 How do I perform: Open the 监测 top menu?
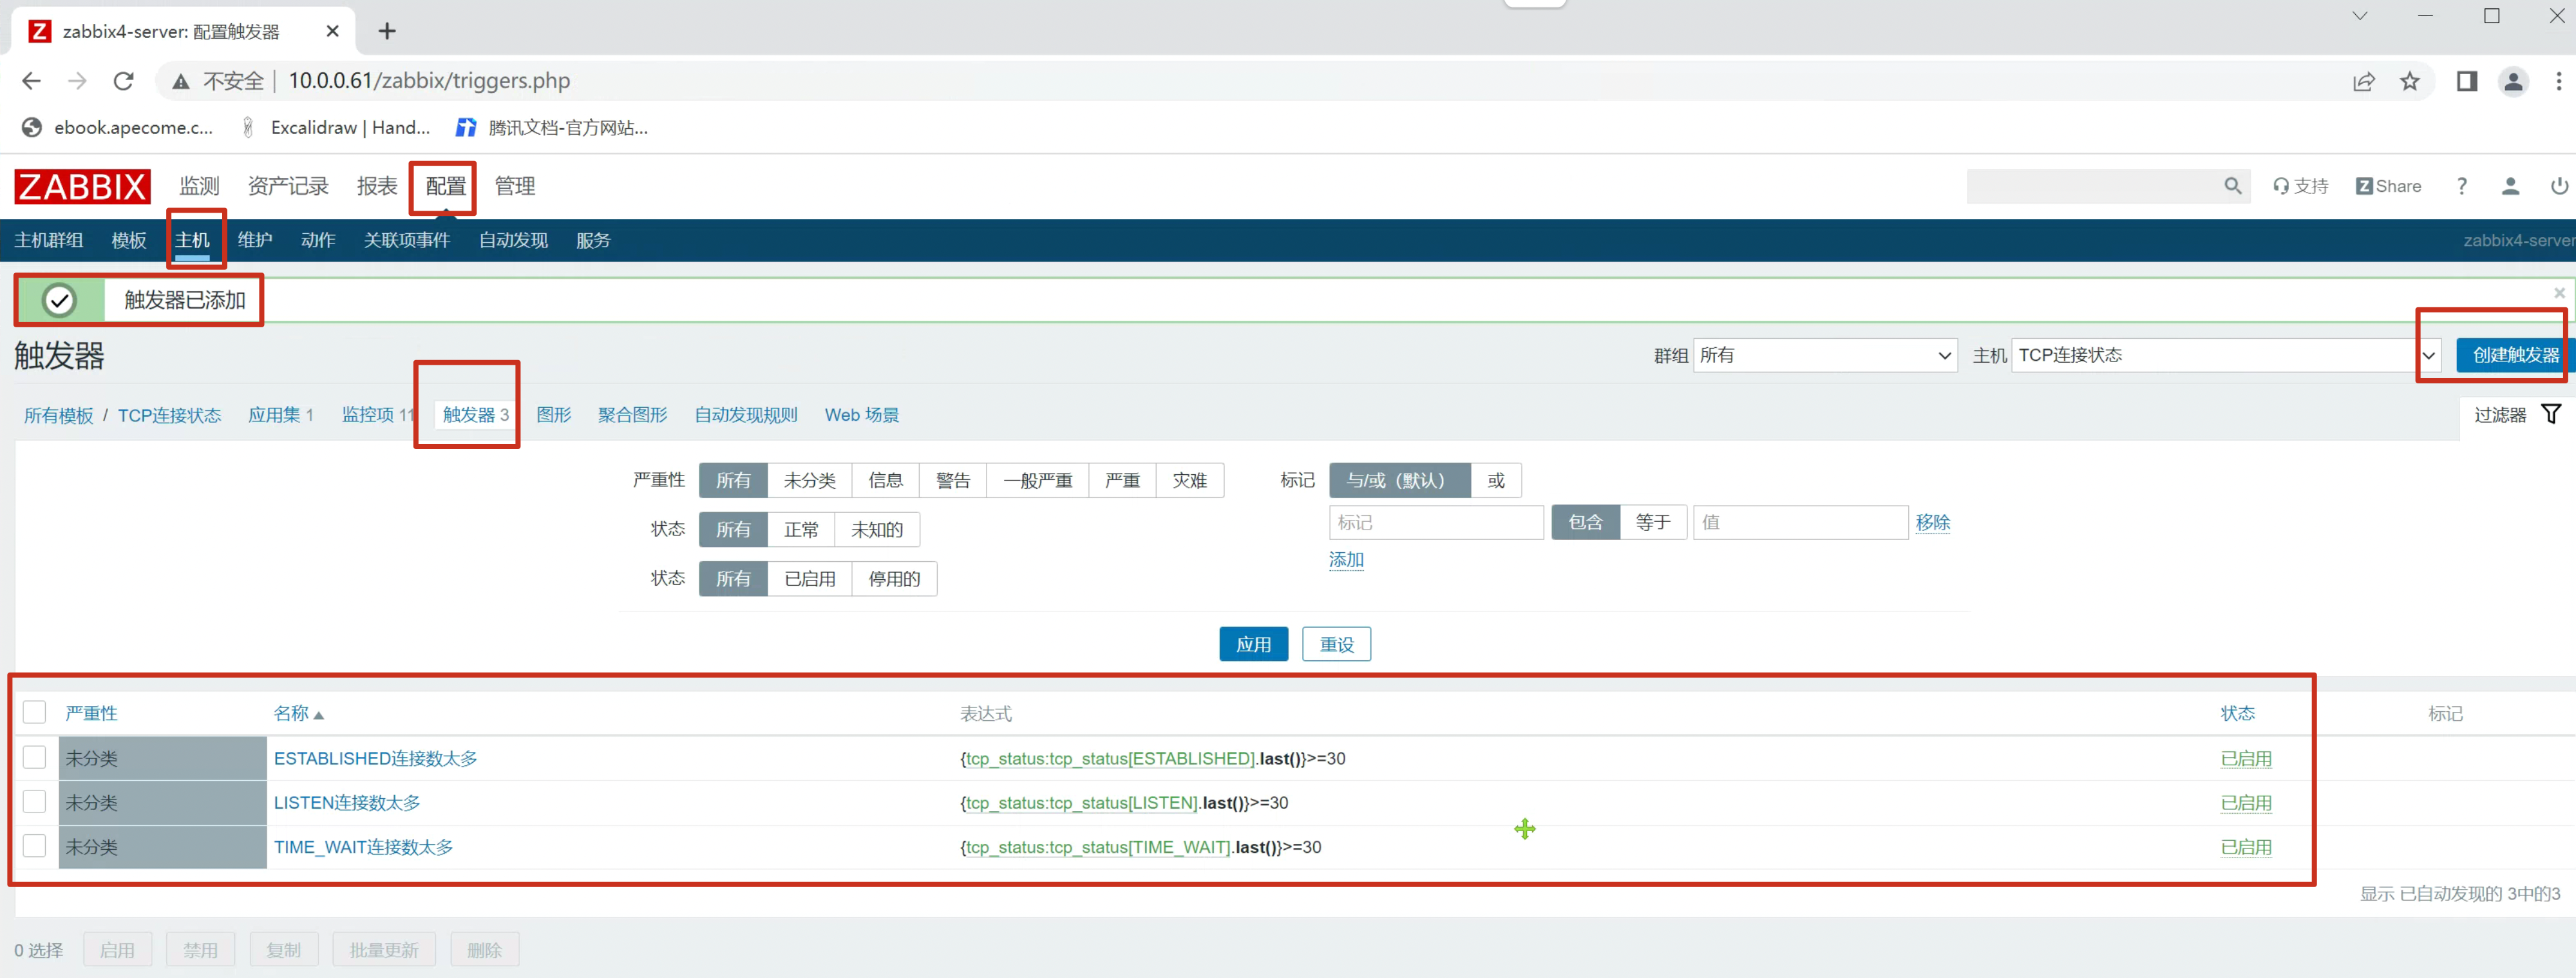pyautogui.click(x=199, y=186)
